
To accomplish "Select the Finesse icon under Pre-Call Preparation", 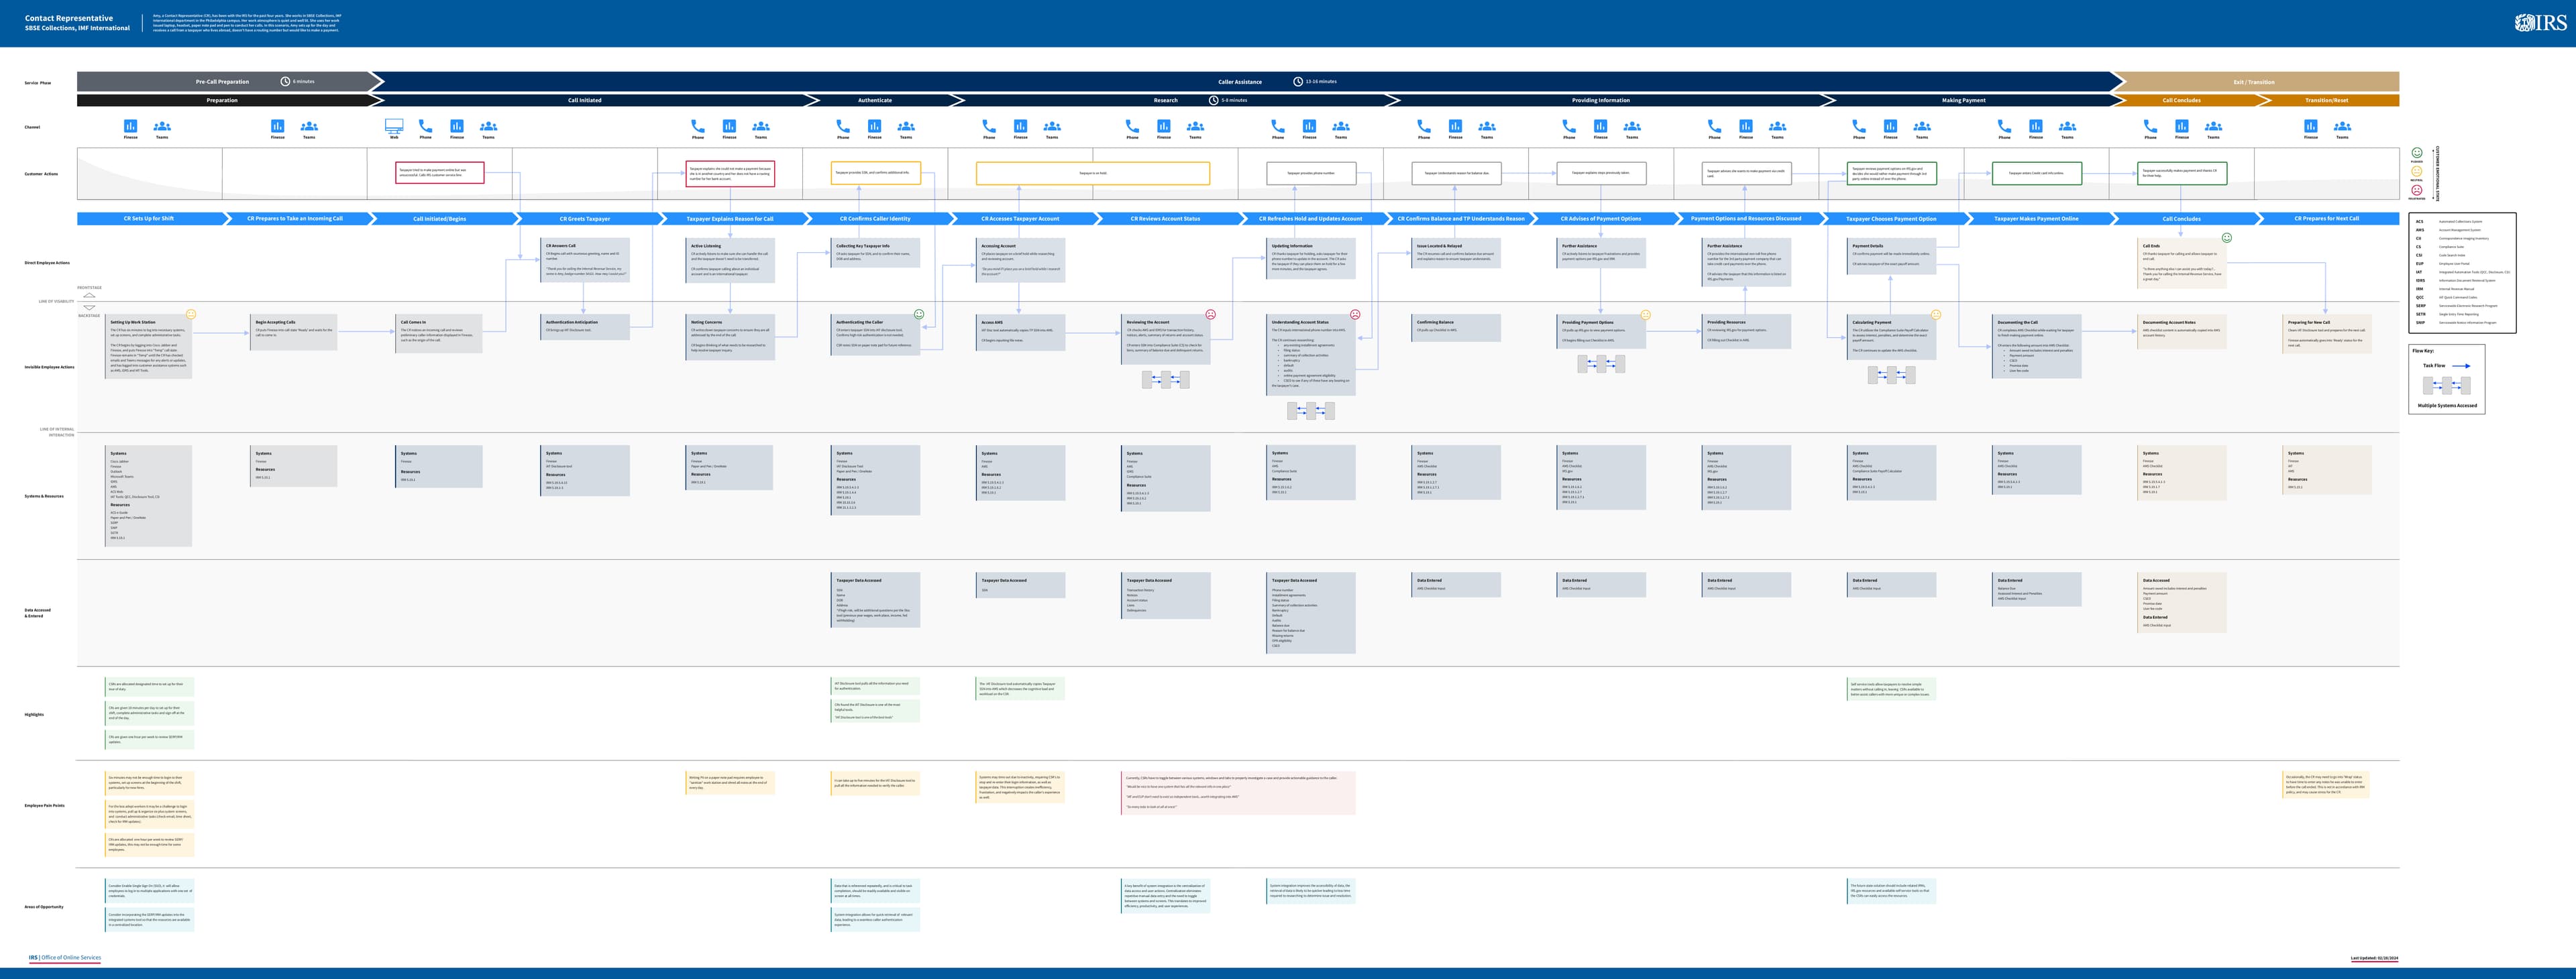I will click(x=131, y=127).
